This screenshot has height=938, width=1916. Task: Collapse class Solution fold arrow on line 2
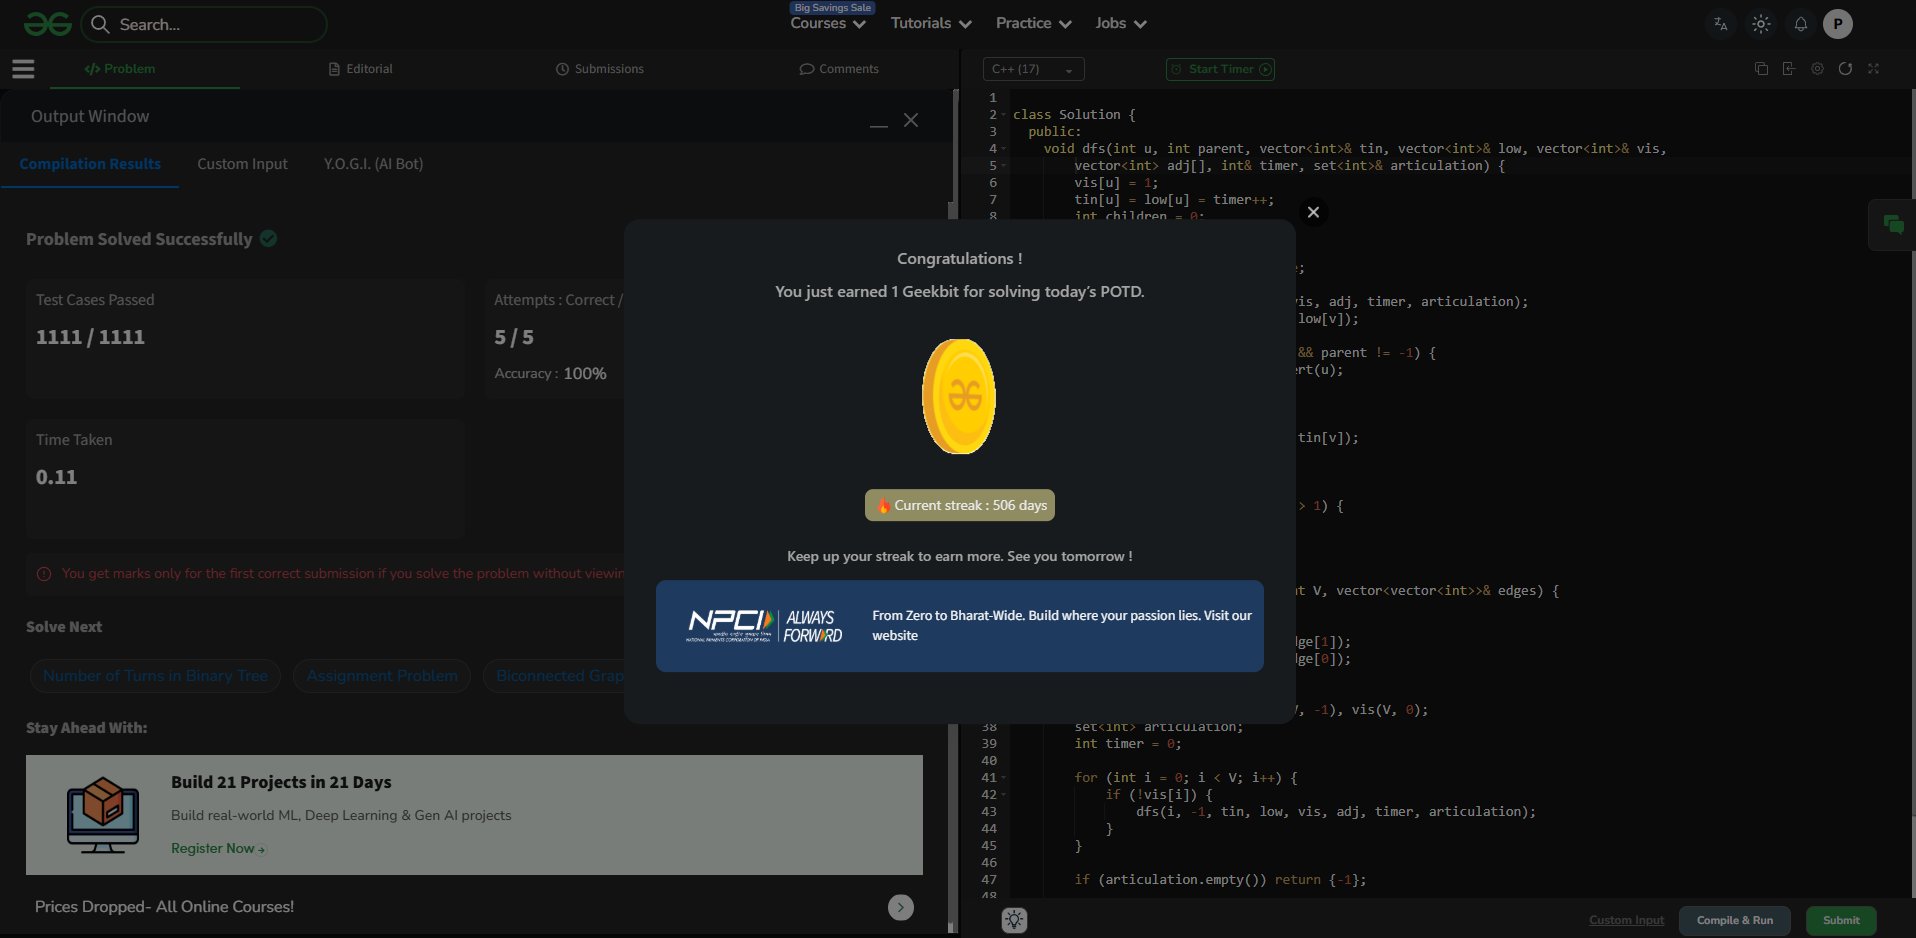1003,115
